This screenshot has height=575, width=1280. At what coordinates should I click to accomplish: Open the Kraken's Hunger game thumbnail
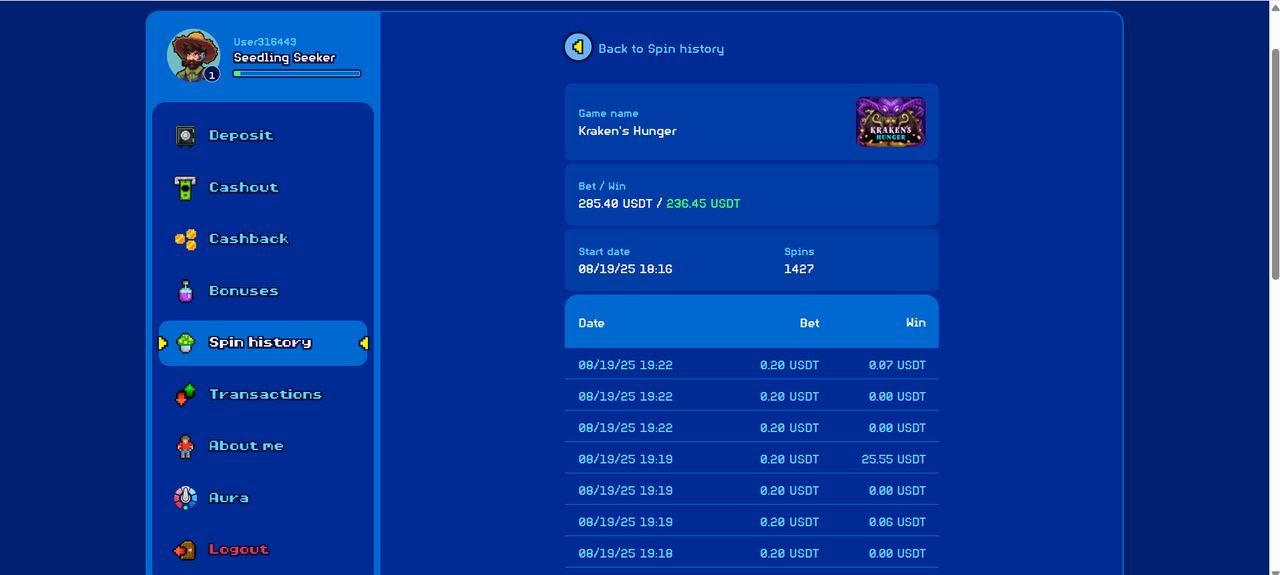[890, 122]
